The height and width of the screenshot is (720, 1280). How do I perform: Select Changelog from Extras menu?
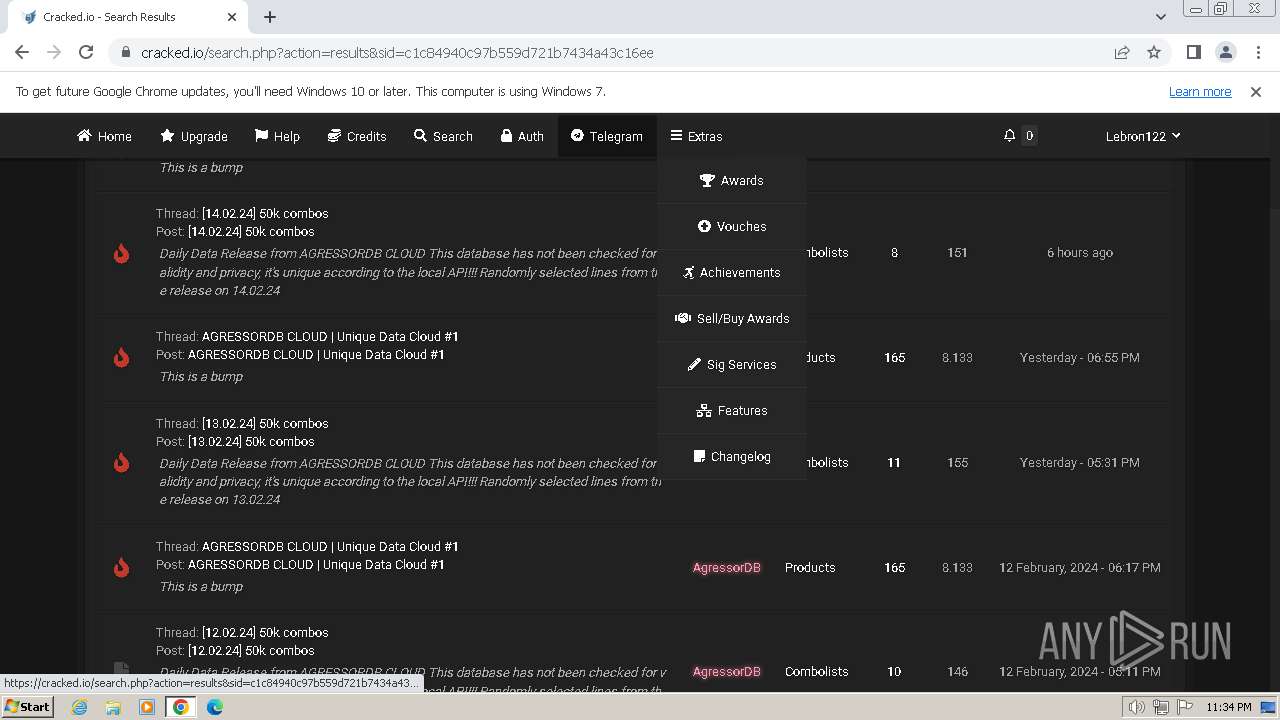(x=732, y=456)
